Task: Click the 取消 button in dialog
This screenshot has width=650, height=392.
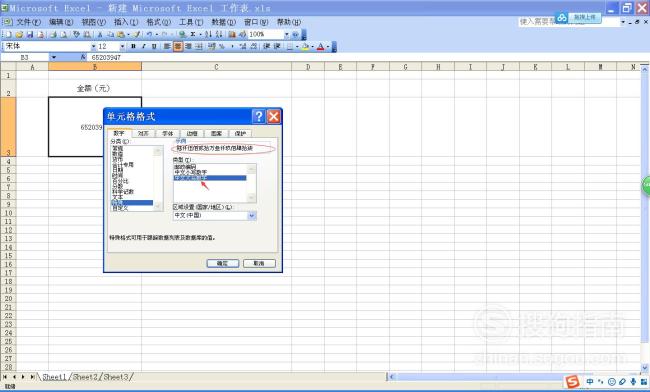Action: click(x=259, y=263)
